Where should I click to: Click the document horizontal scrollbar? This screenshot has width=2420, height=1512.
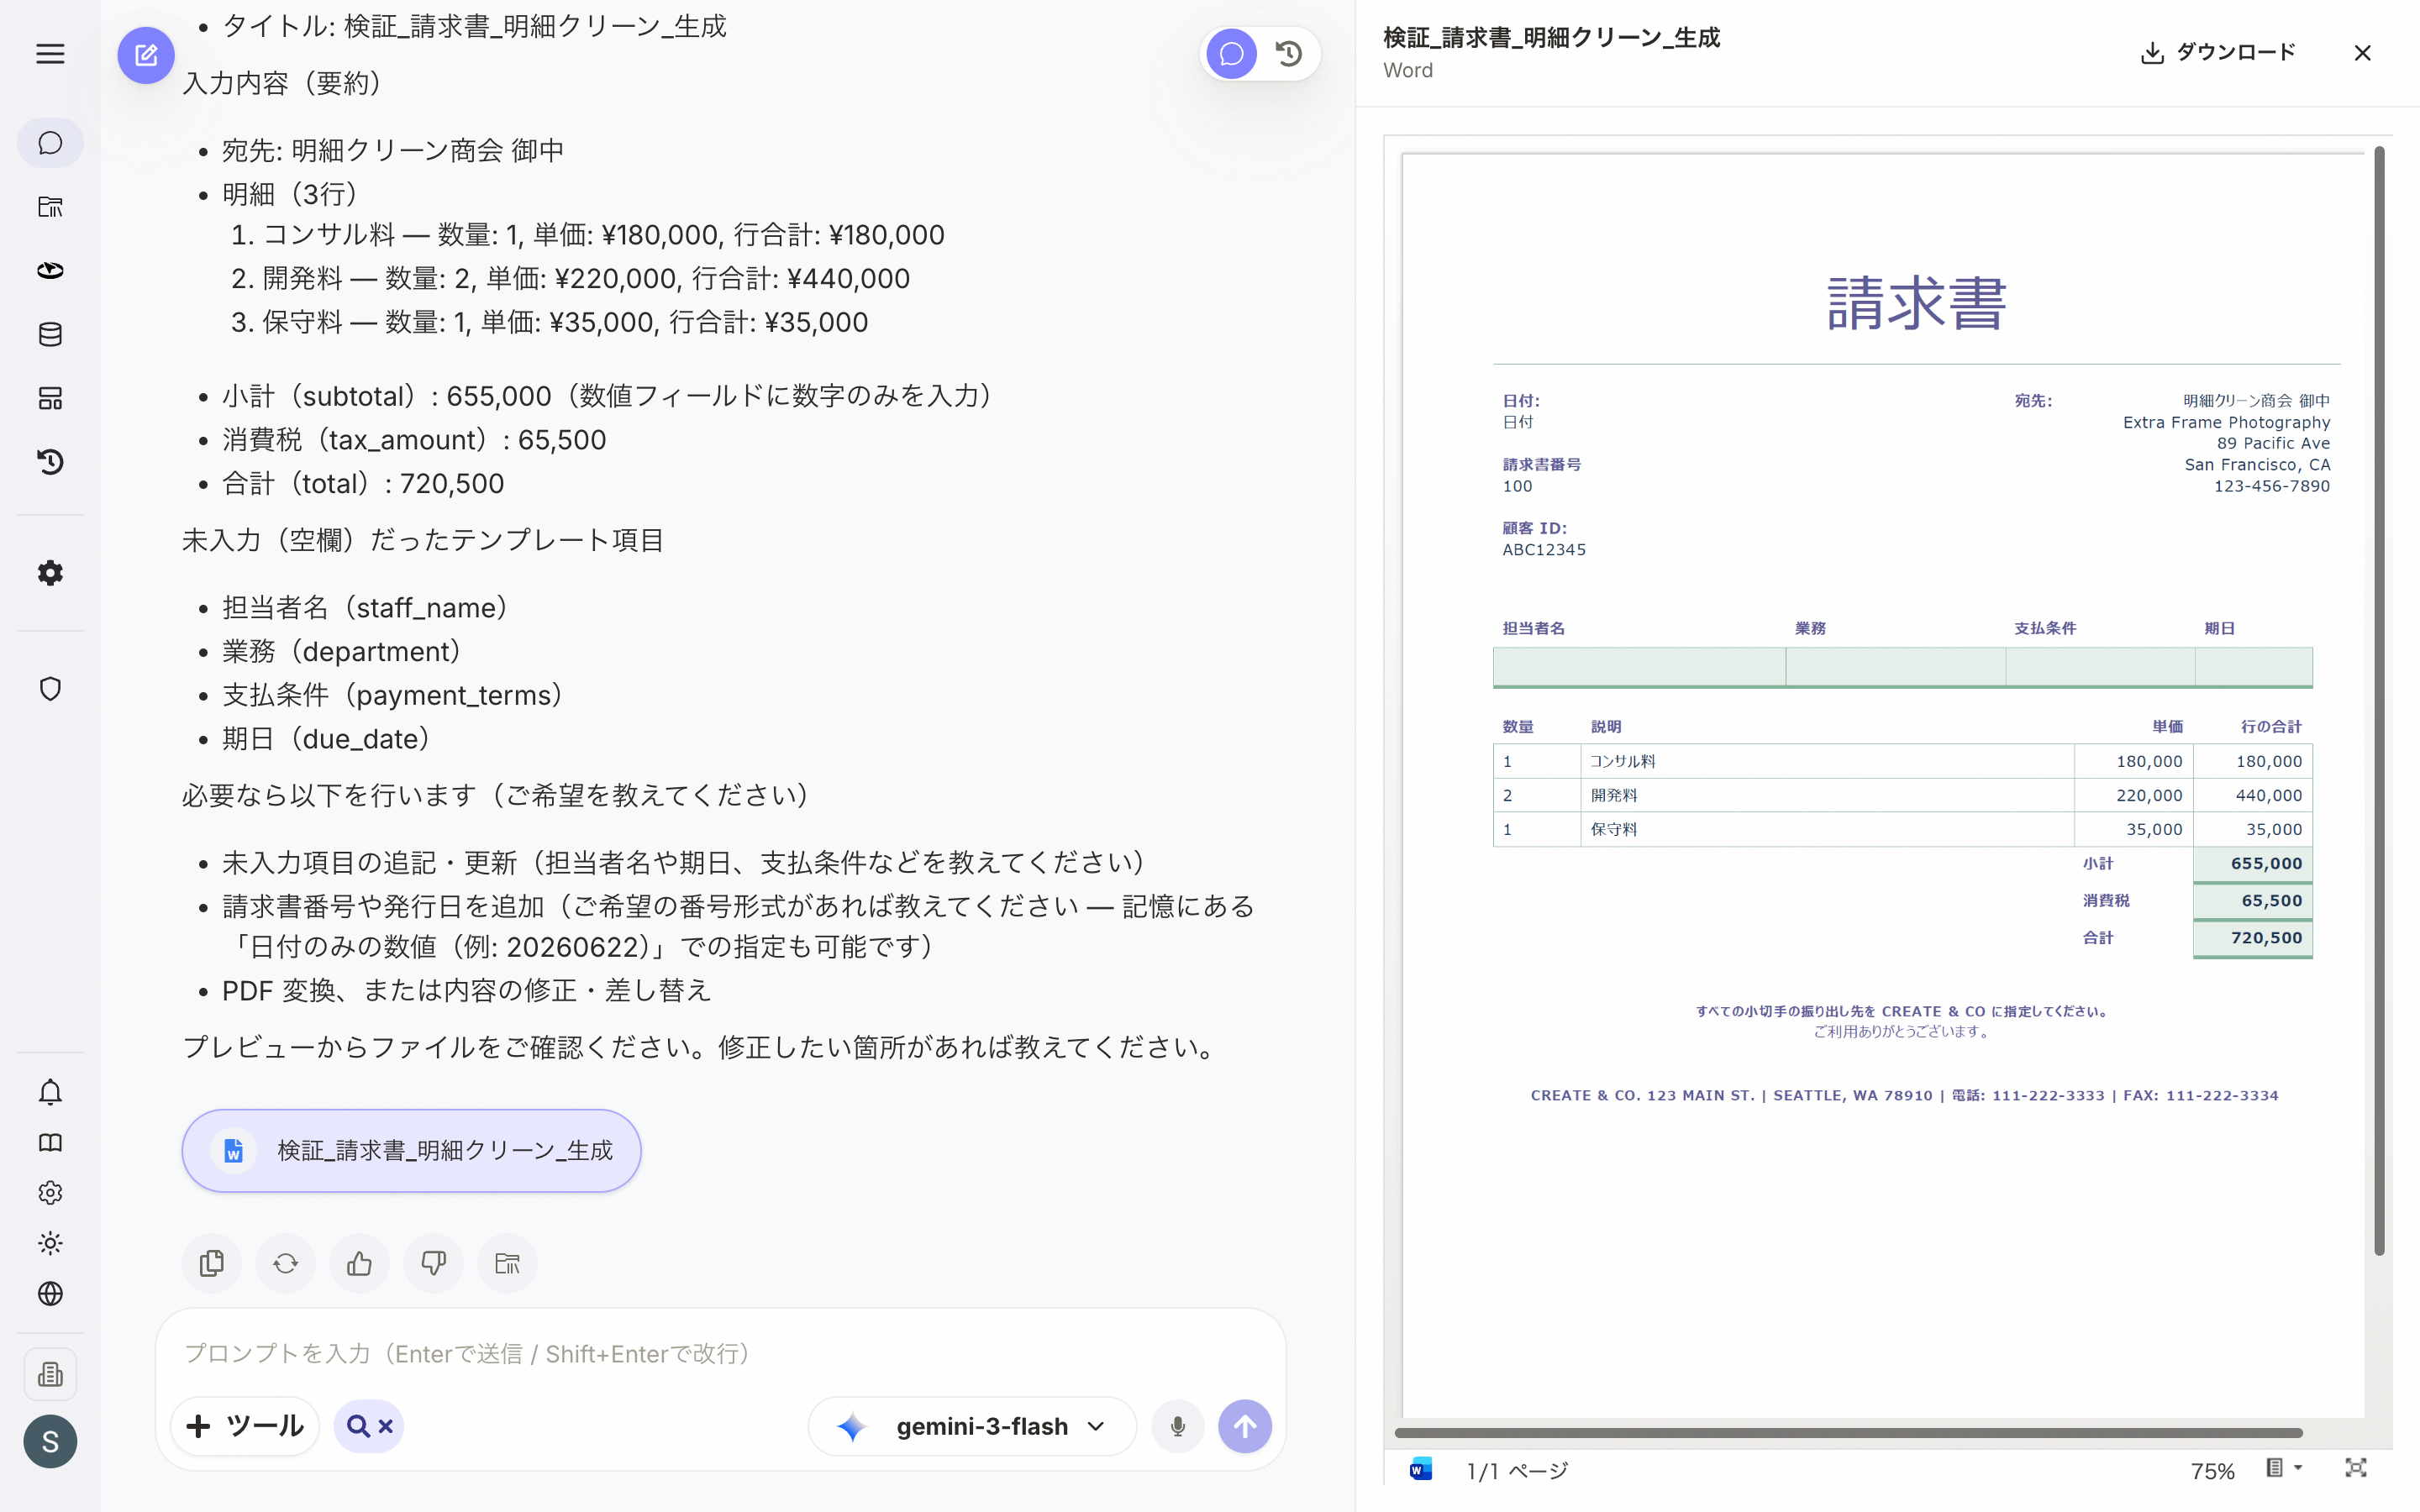tap(1848, 1433)
